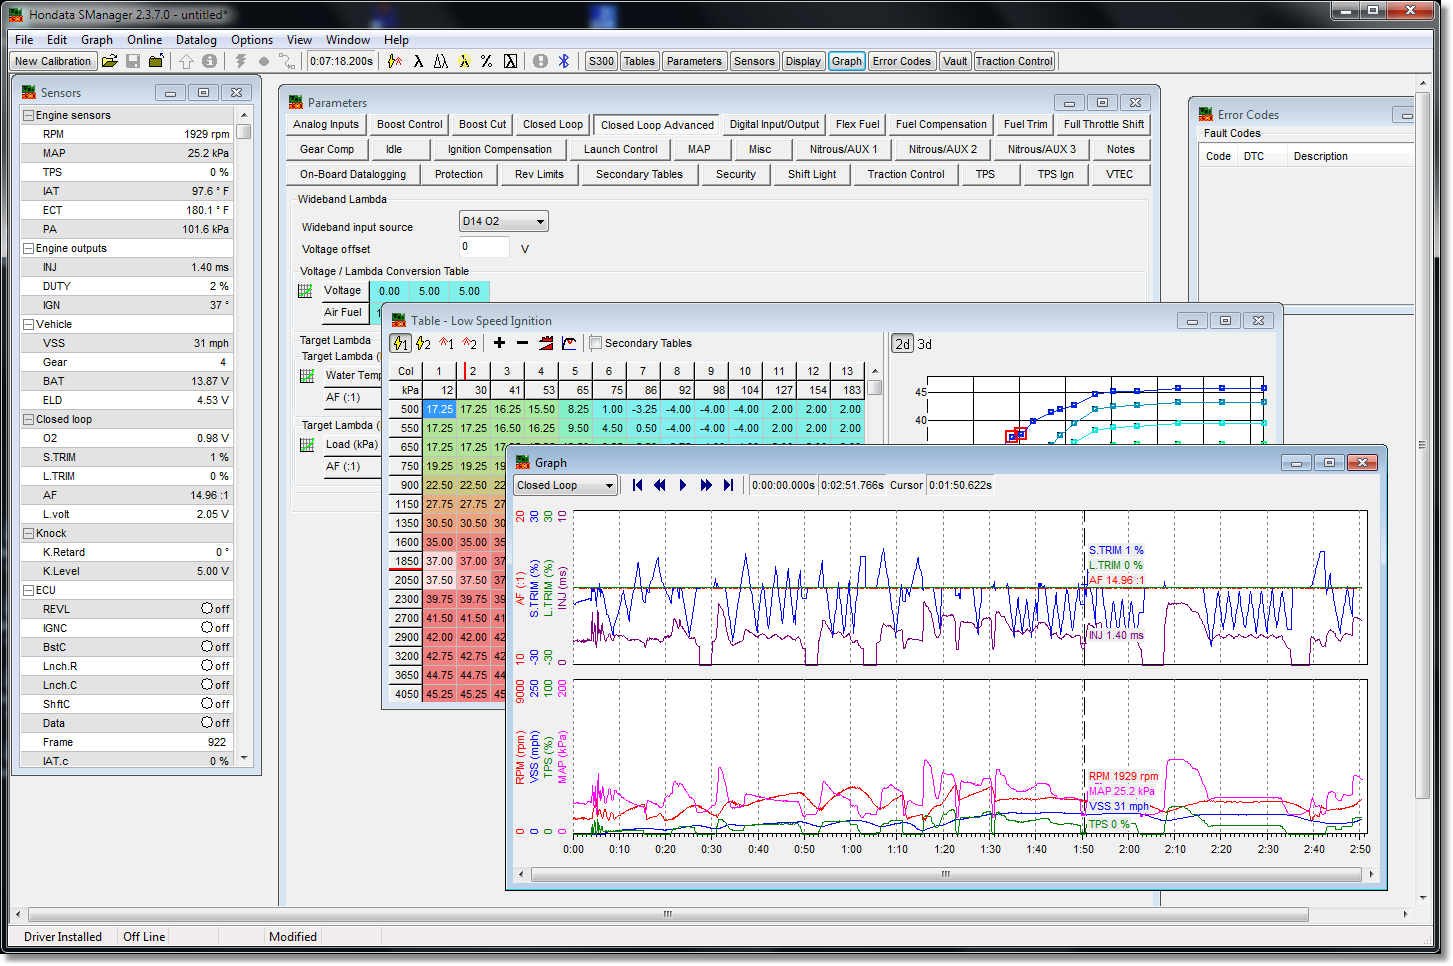
Task: Play the datalog in Graph window
Action: click(683, 485)
